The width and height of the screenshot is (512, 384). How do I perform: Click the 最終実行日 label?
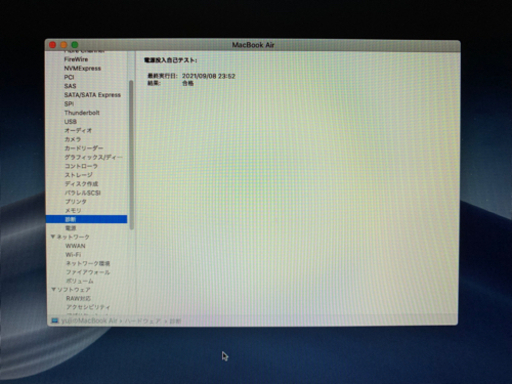[x=162, y=76]
